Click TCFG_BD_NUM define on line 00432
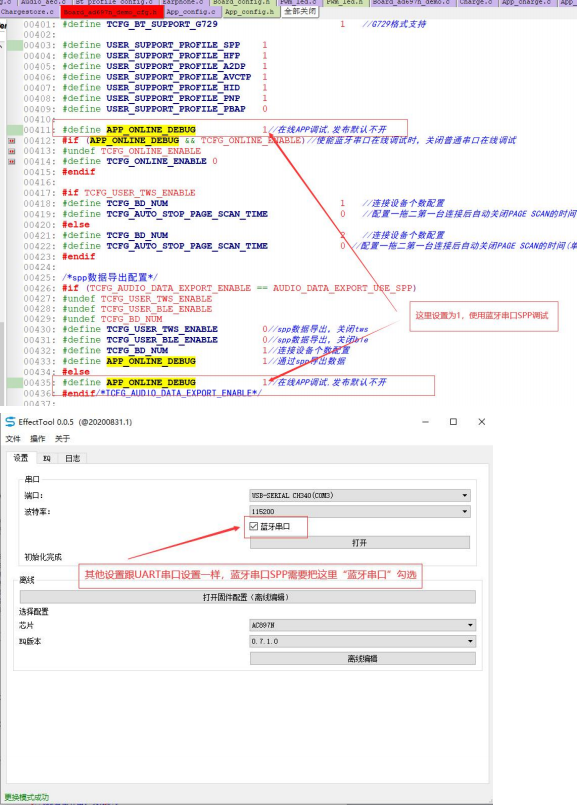The image size is (577, 805). (x=137, y=351)
